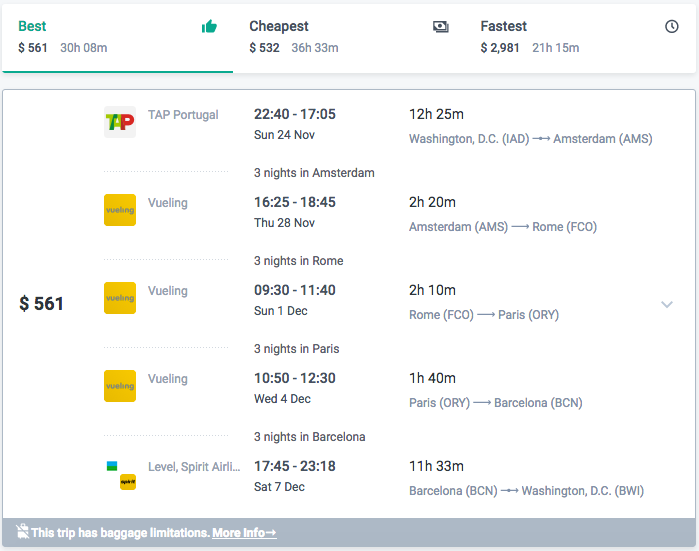Click the luggage icon in baggage notice
699x551 pixels.
(x=22, y=532)
